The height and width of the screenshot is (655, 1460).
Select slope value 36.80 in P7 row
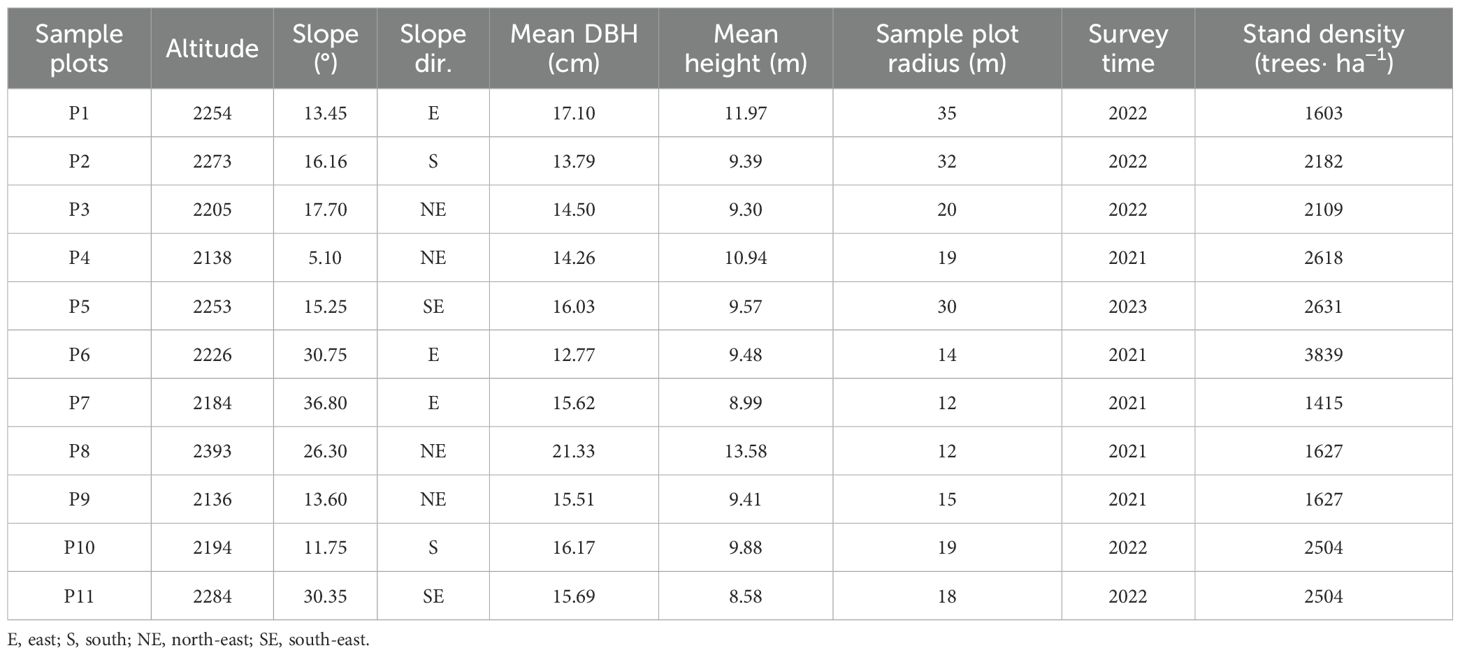[325, 403]
